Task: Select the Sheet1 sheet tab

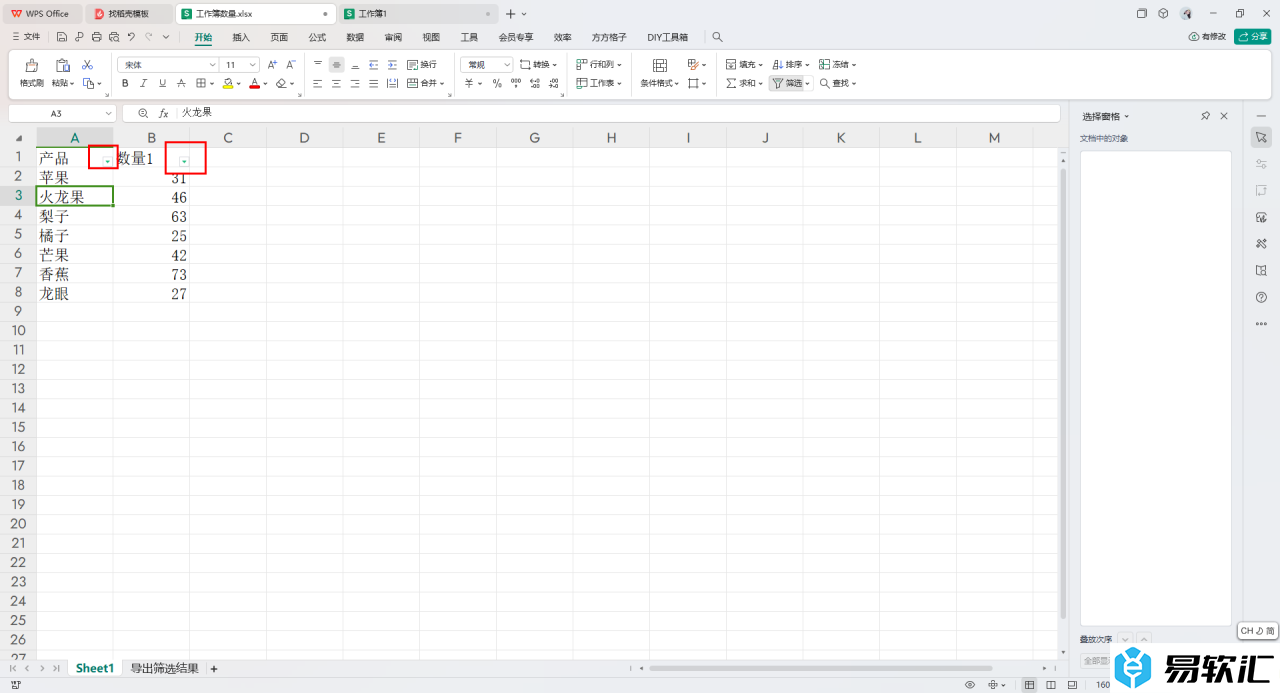Action: pyautogui.click(x=95, y=668)
